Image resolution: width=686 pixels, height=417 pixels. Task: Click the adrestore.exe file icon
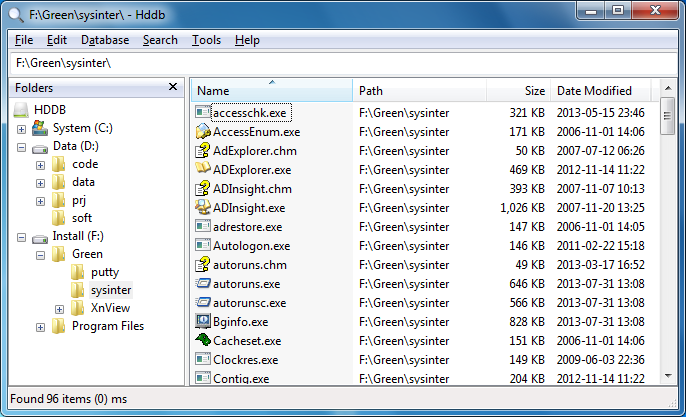pyautogui.click(x=203, y=226)
